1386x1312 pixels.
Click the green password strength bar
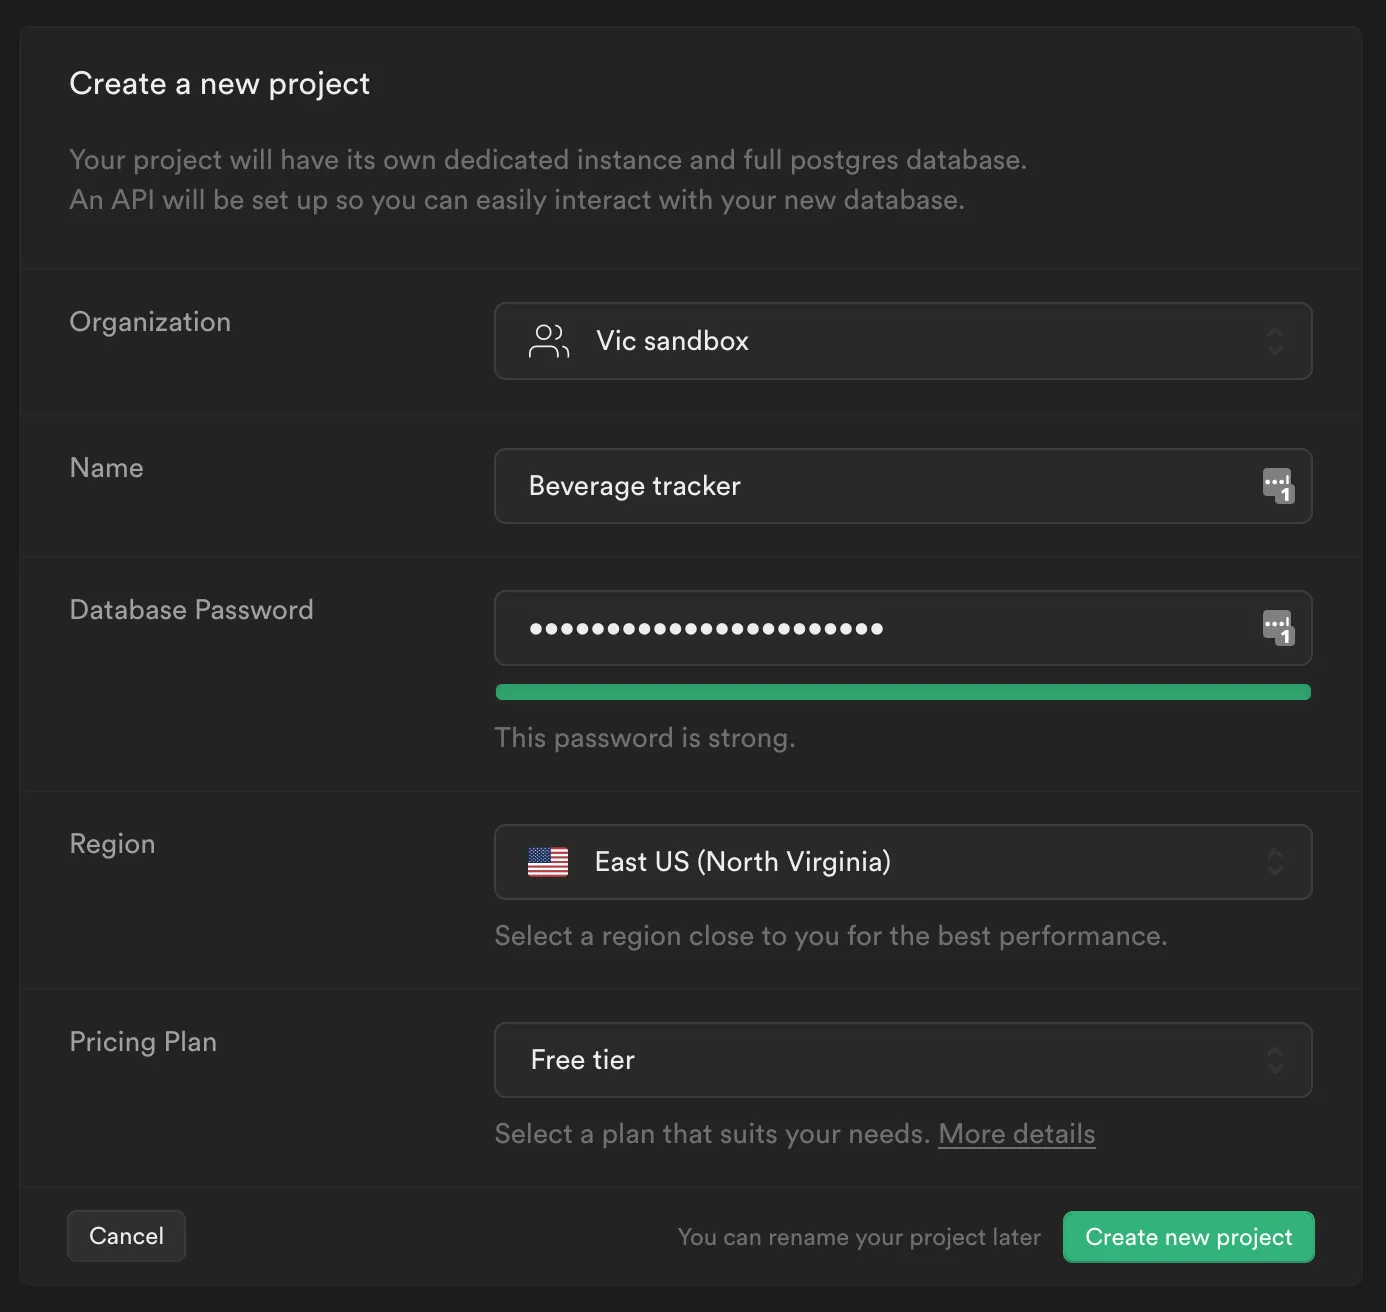902,692
